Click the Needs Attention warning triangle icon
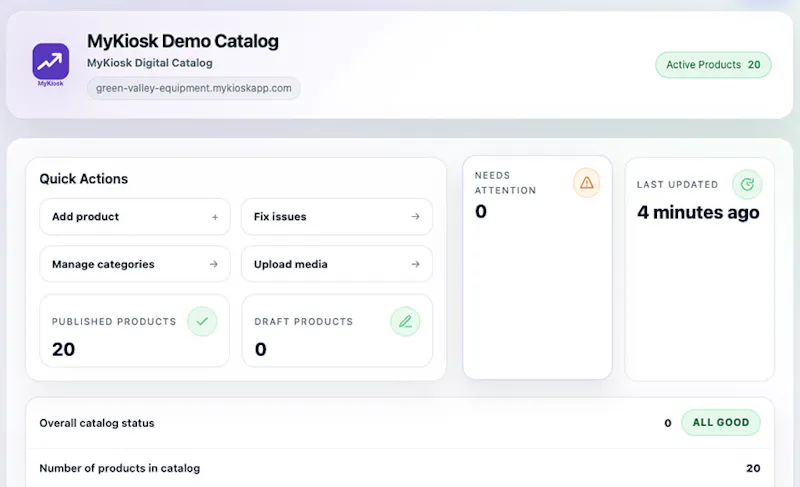The image size is (800, 487). (x=586, y=183)
